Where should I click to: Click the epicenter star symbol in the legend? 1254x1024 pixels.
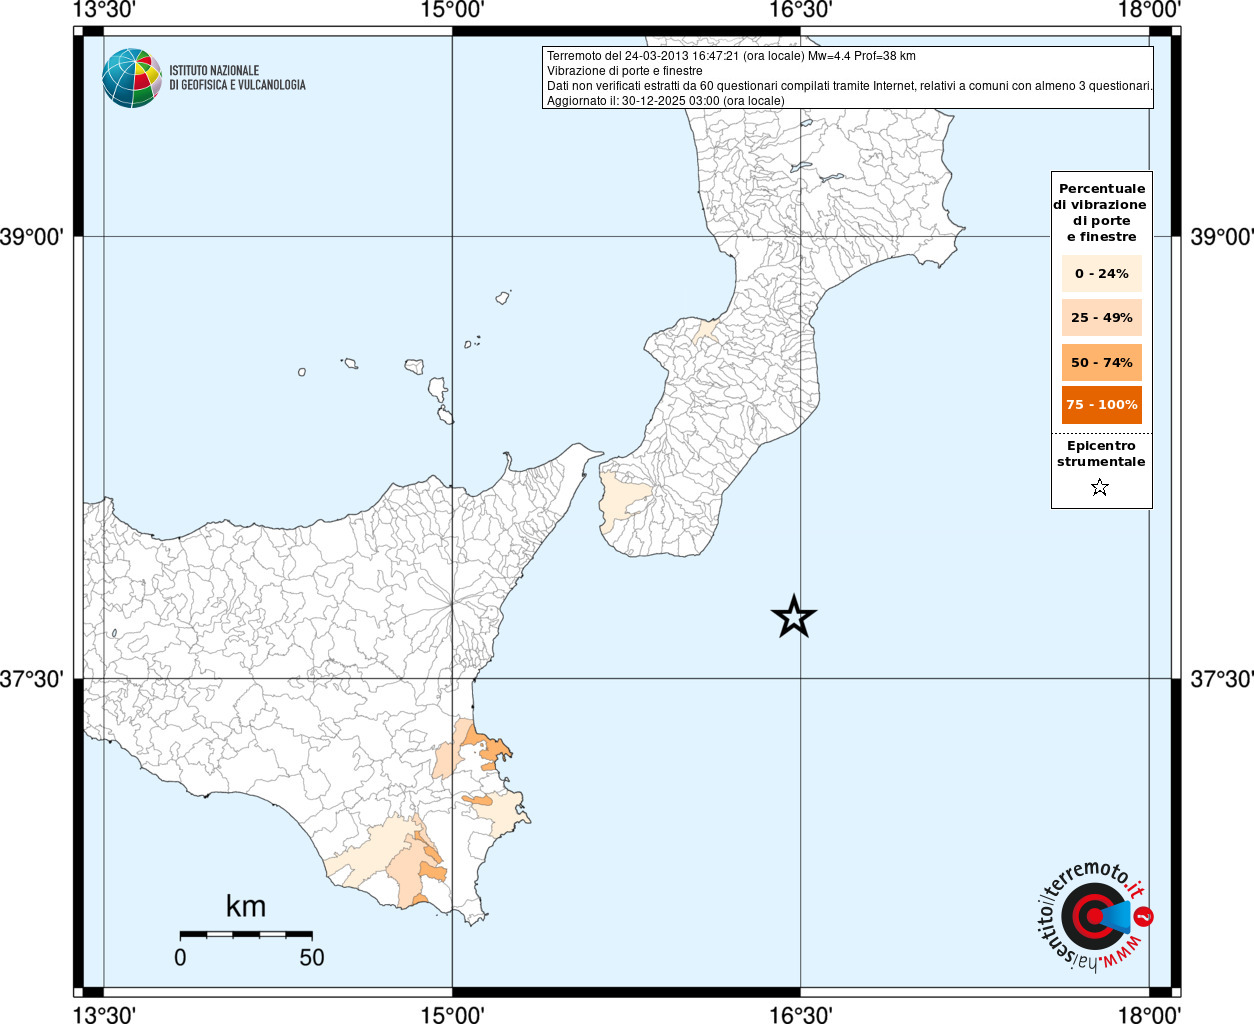[1100, 488]
